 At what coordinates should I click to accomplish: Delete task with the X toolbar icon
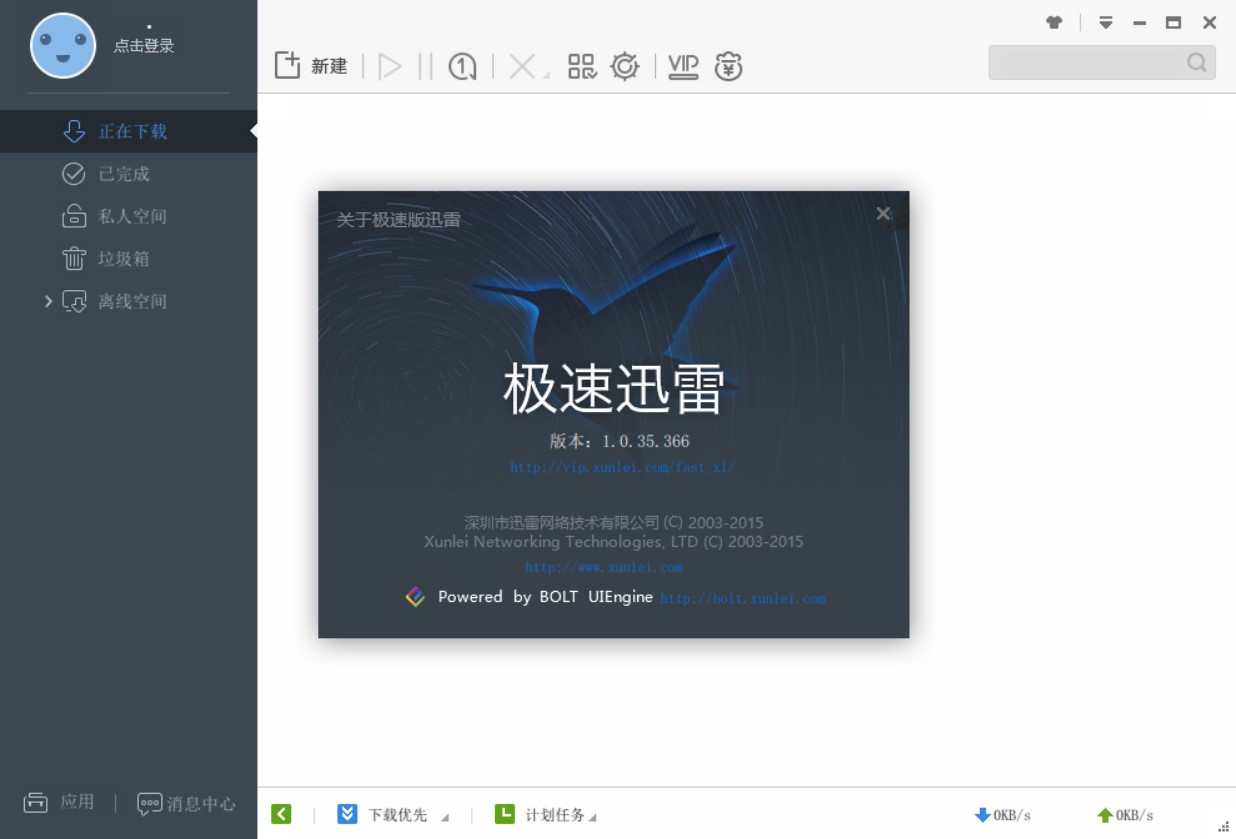click(x=521, y=66)
